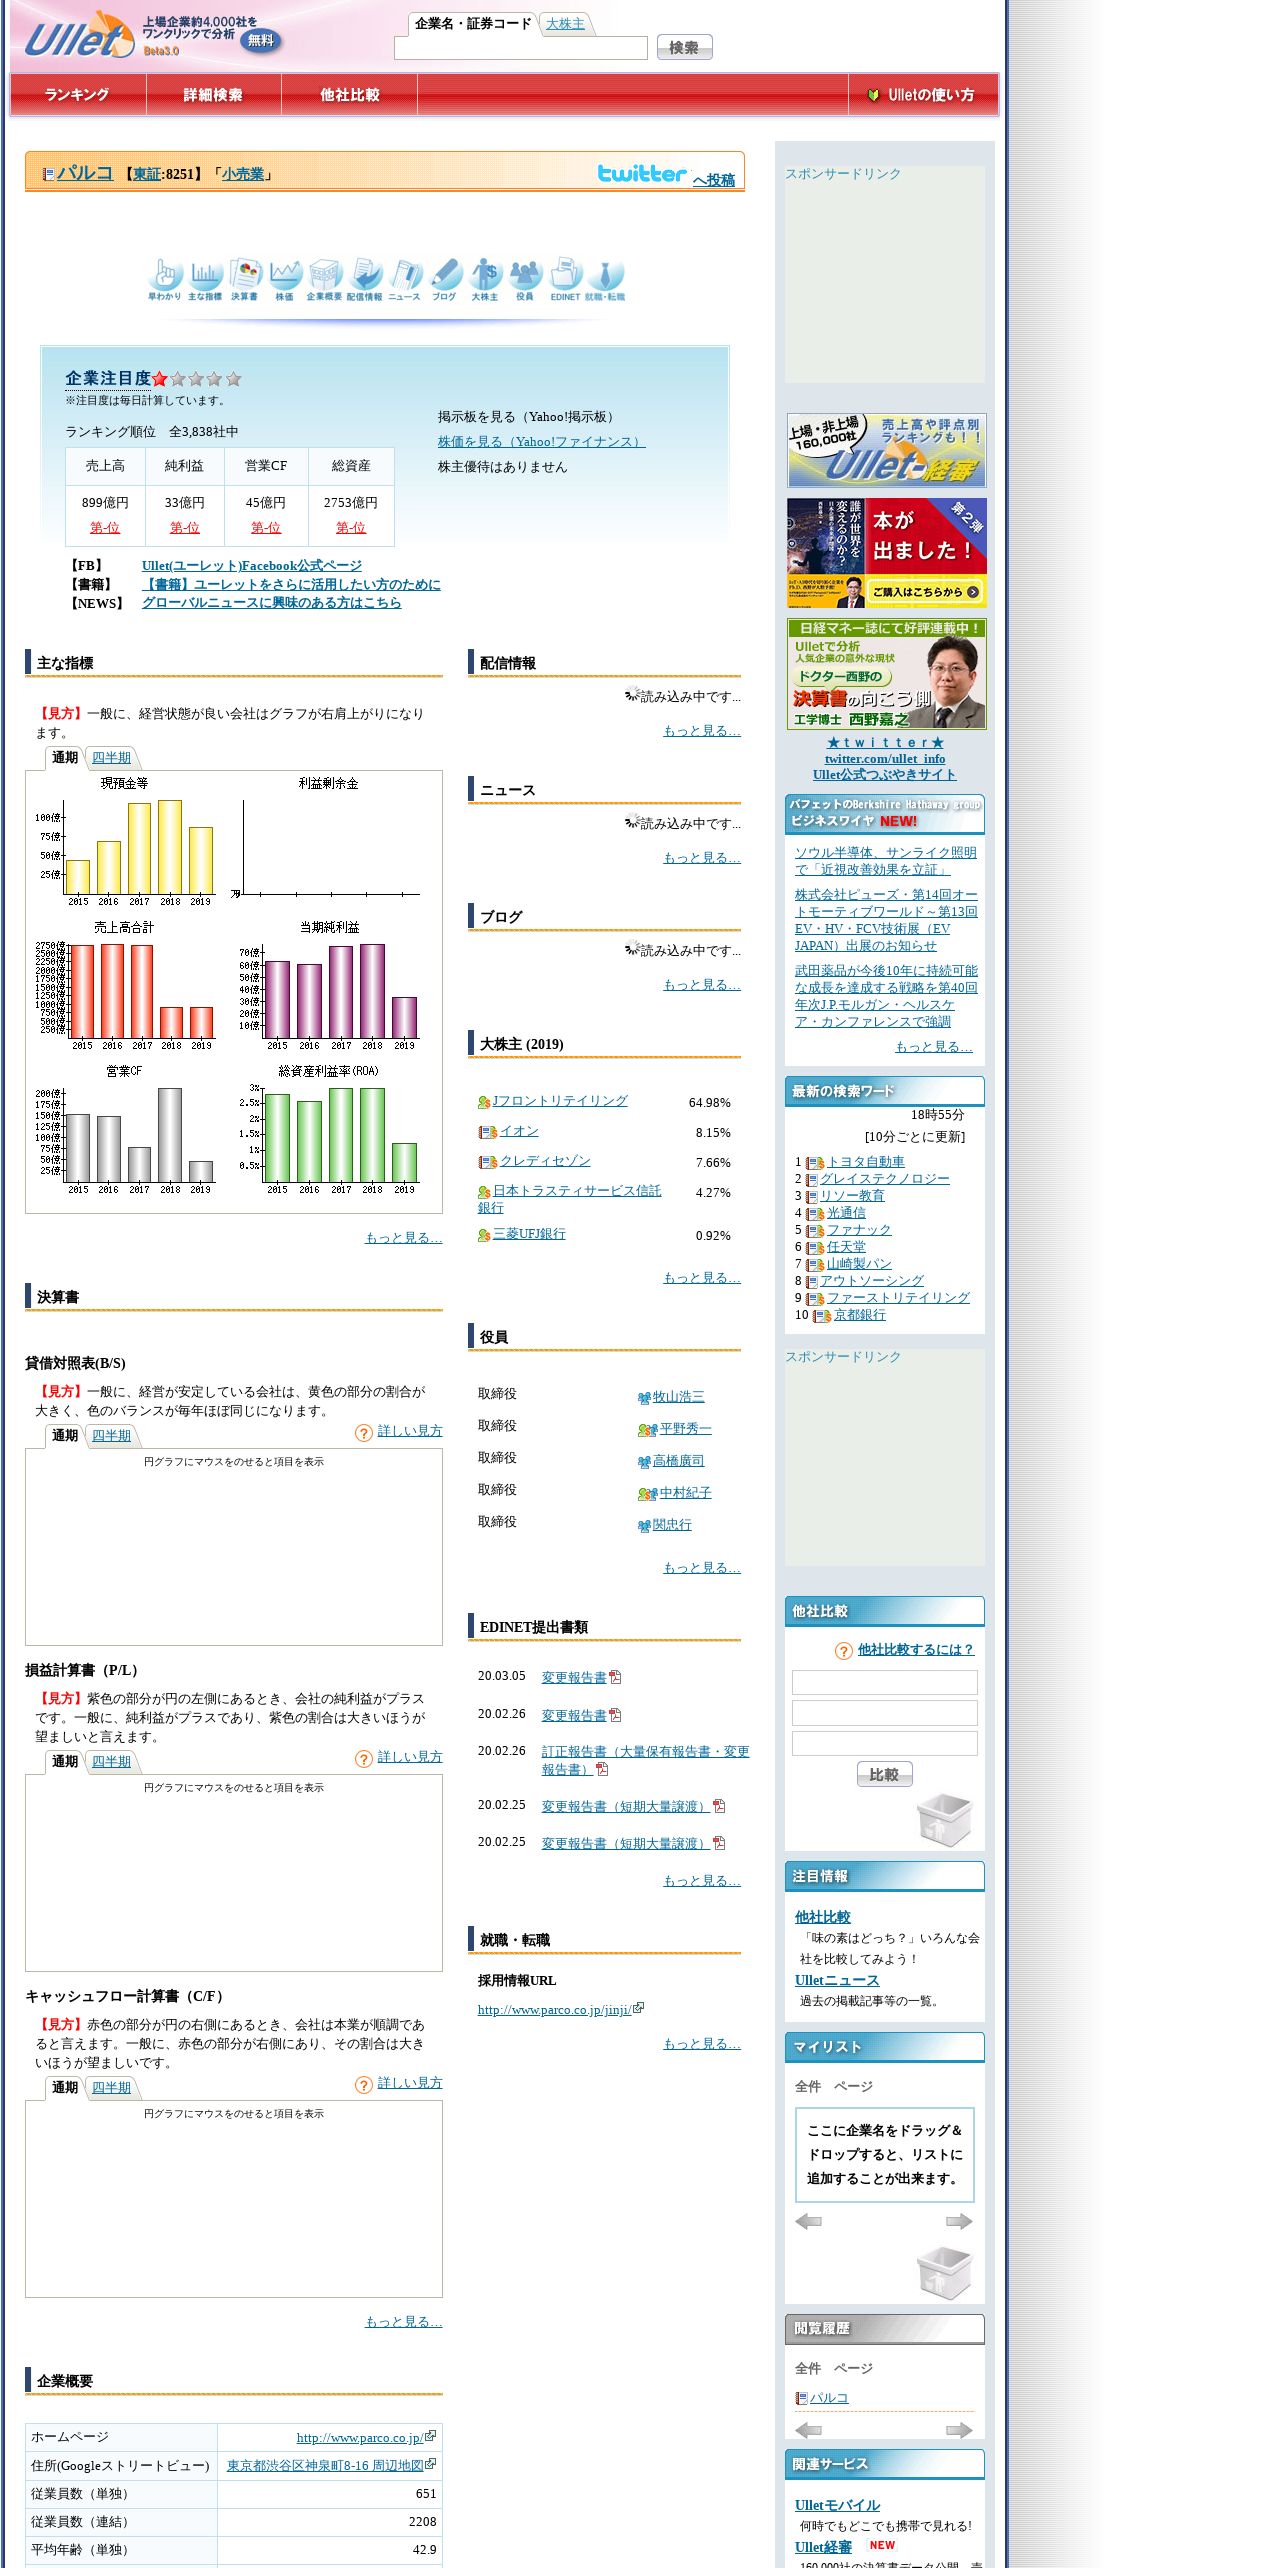Open the トヨタ自動車 search word link
Screen dimensions: 1284x2568
click(x=865, y=1162)
